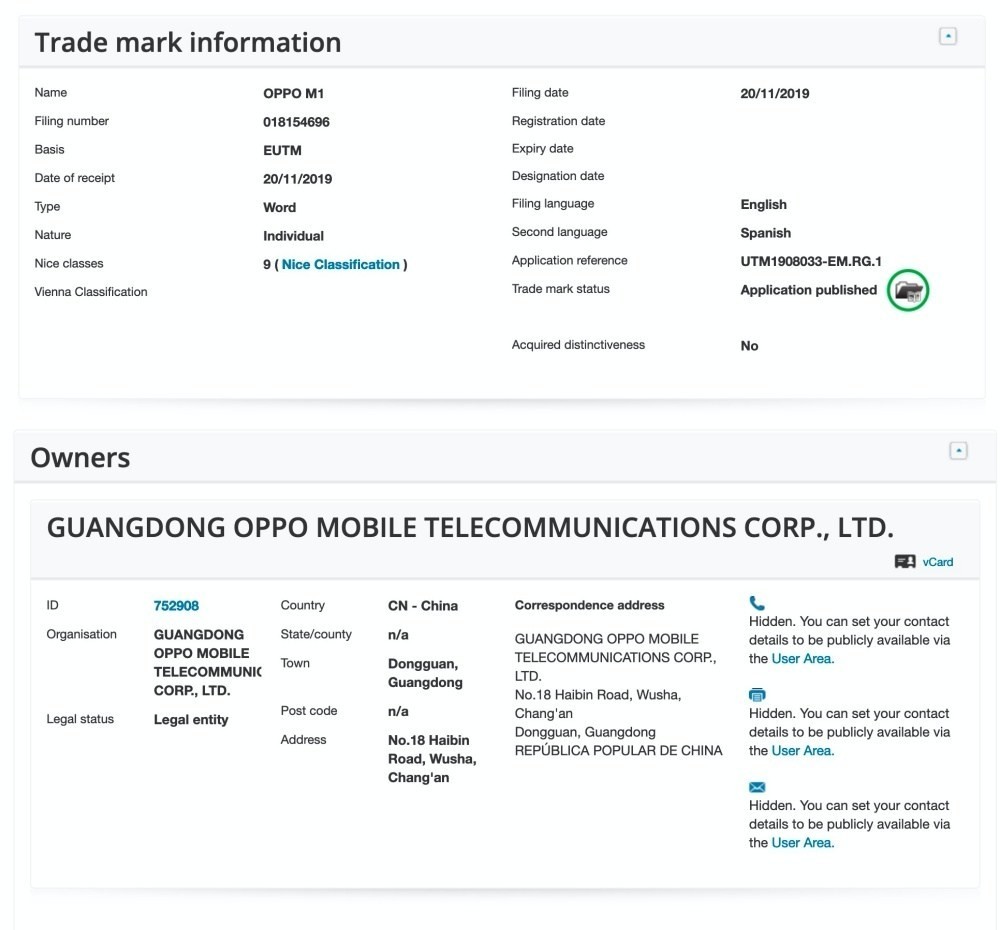Click the owner name heading GUANGDONG OPPO

coord(470,528)
